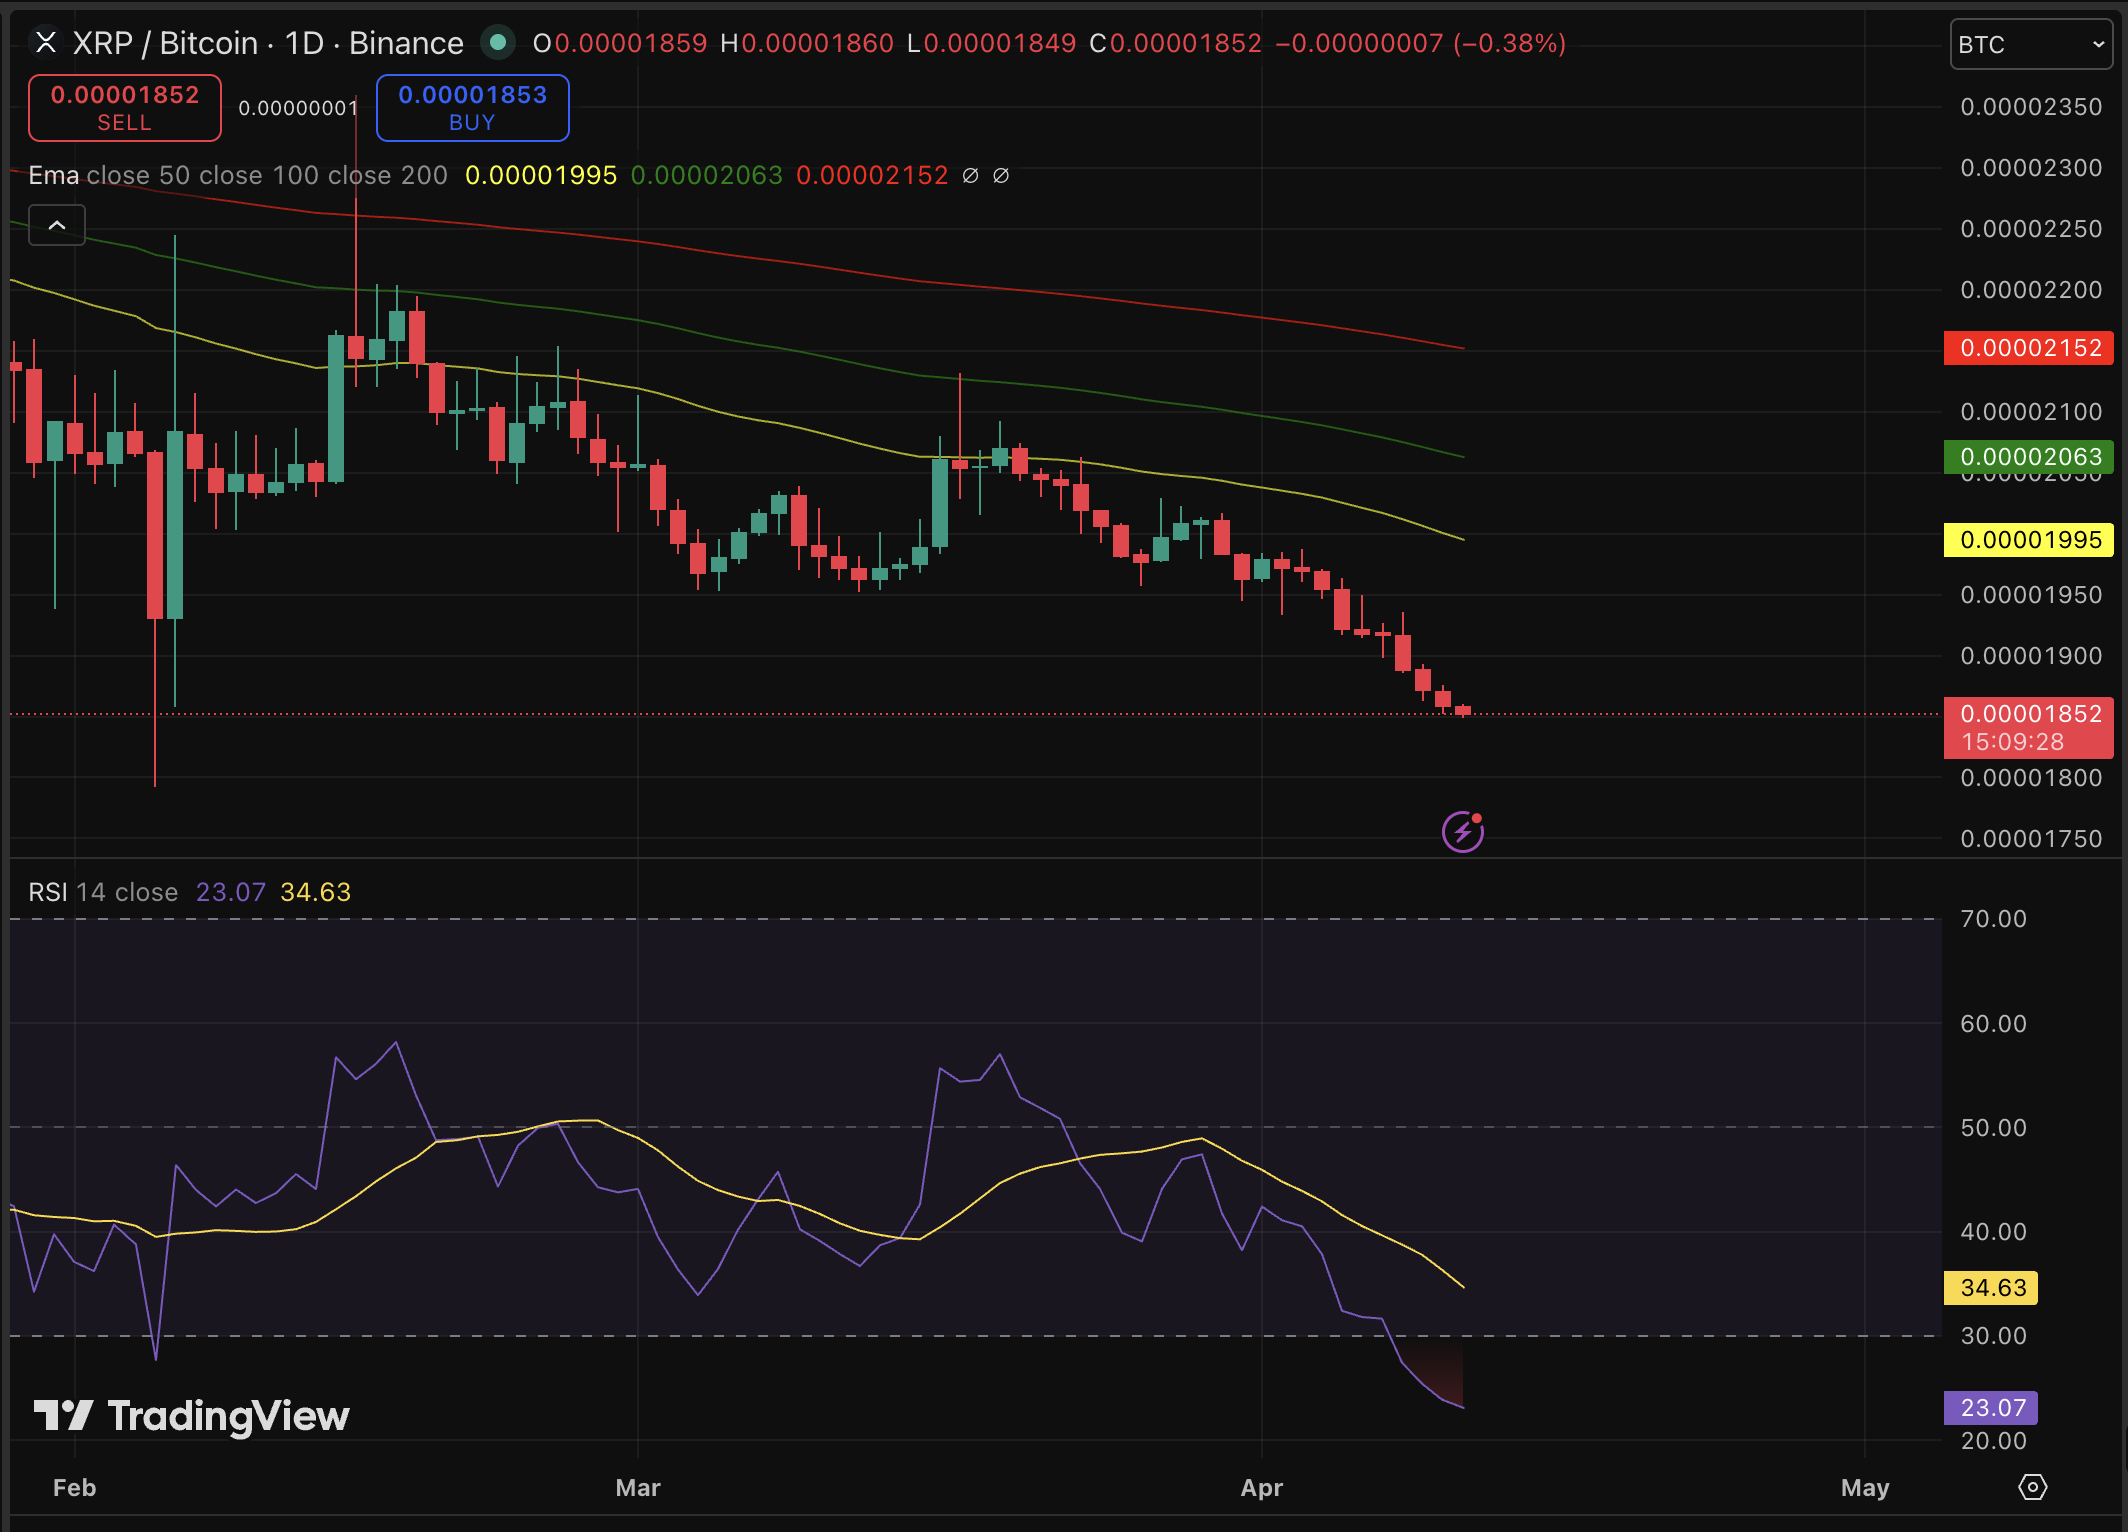Viewport: 2128px width, 1532px height.
Task: Open the BTC currency dropdown
Action: coord(2030,44)
